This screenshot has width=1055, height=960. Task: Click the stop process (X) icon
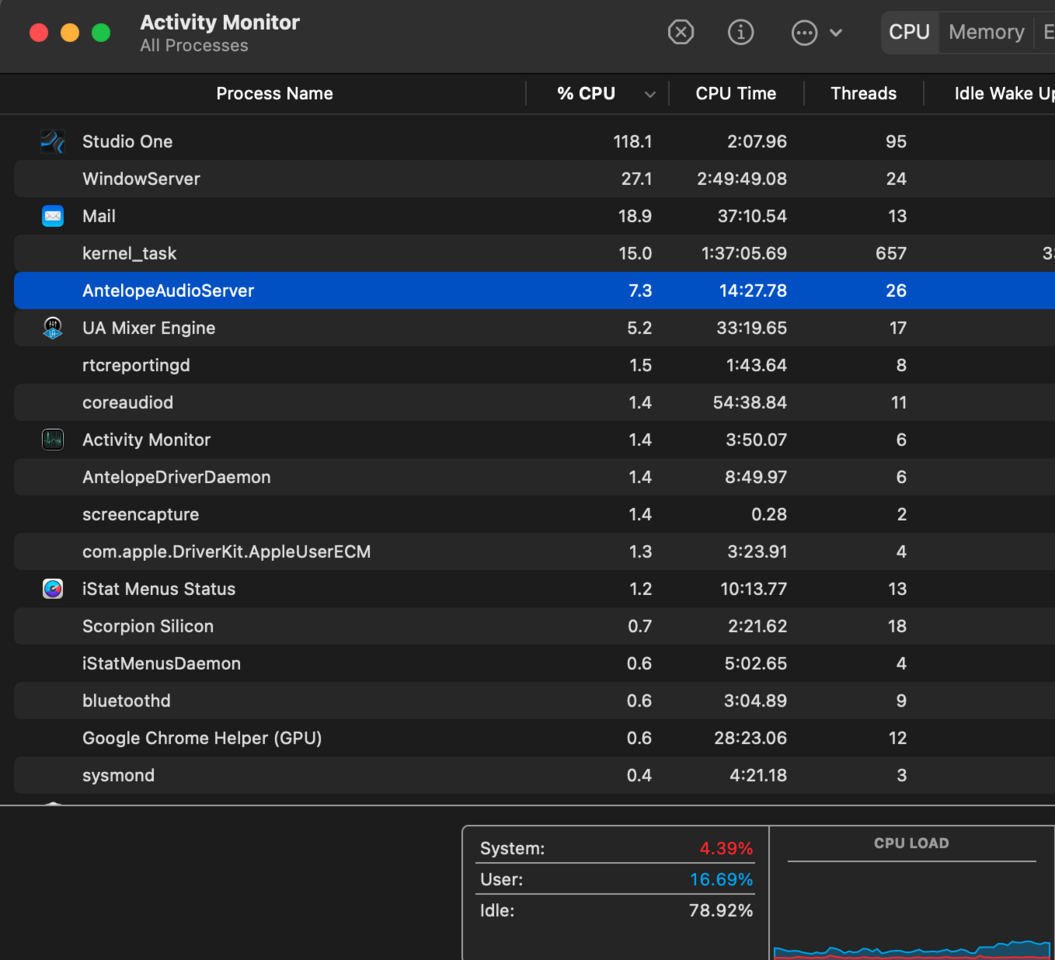pos(680,32)
